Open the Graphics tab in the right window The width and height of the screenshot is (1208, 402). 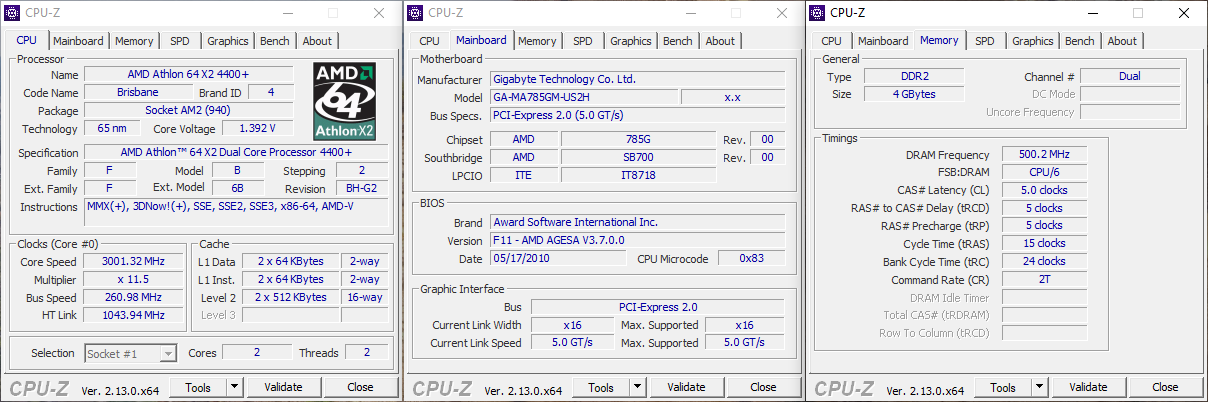tap(1033, 41)
